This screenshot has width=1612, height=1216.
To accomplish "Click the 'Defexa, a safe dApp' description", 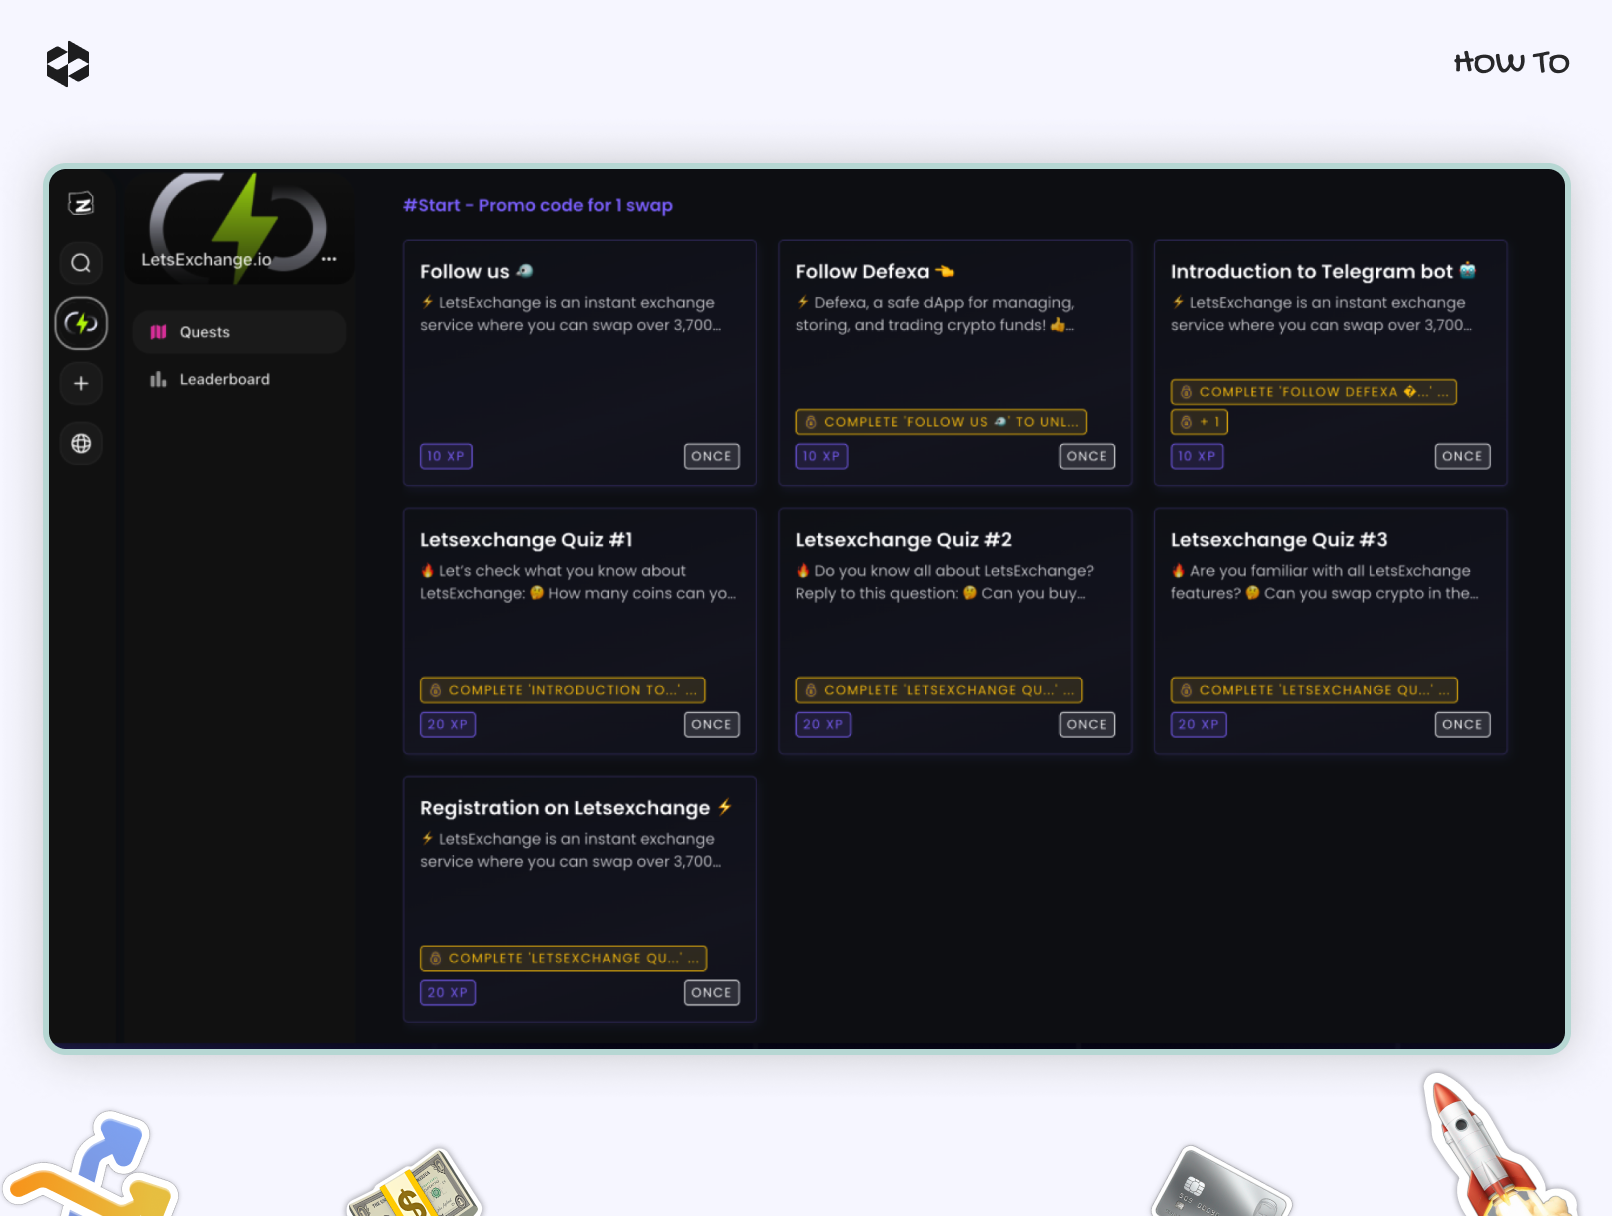I will [x=936, y=314].
